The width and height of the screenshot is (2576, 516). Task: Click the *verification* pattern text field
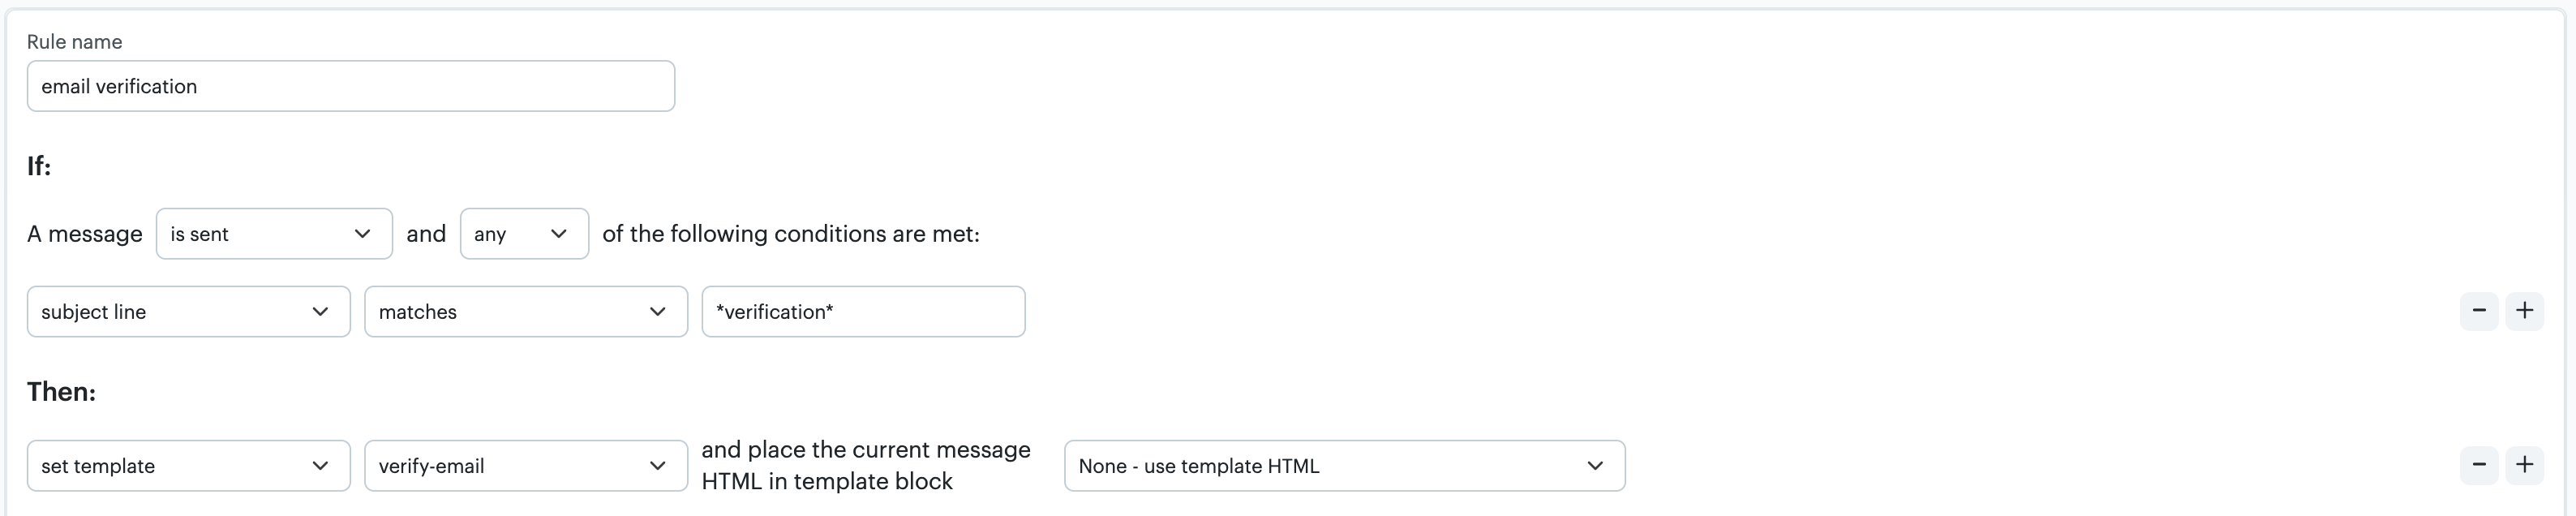862,311
